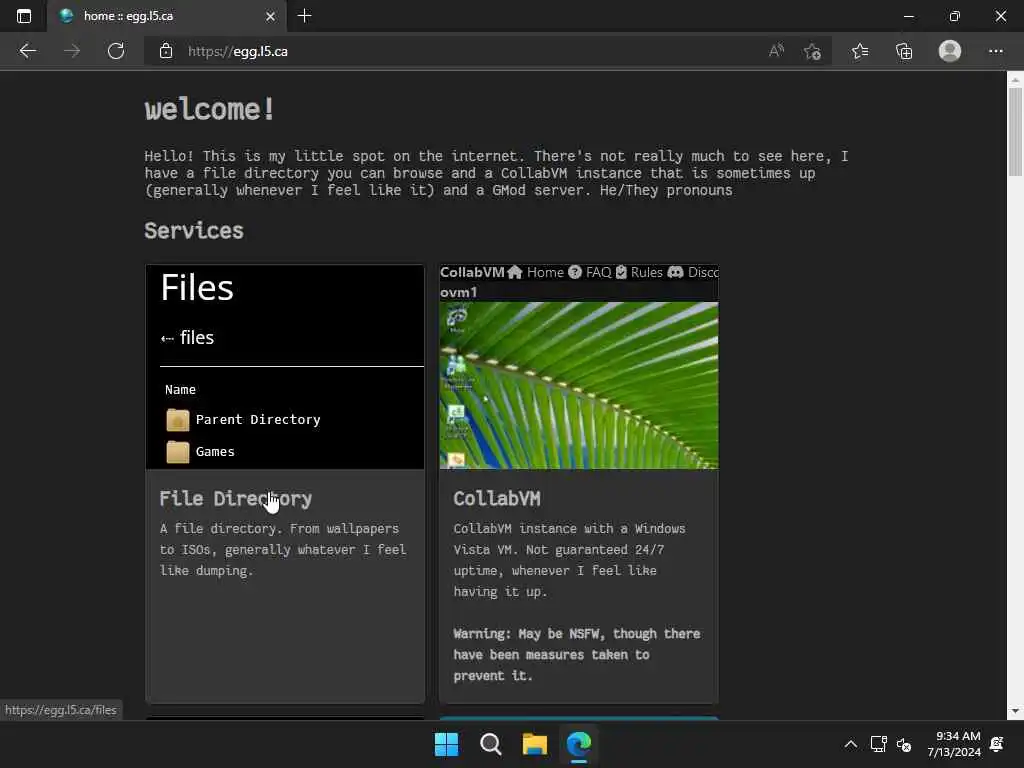Click the muted volume tray icon
This screenshot has width=1024, height=768.
(x=904, y=744)
